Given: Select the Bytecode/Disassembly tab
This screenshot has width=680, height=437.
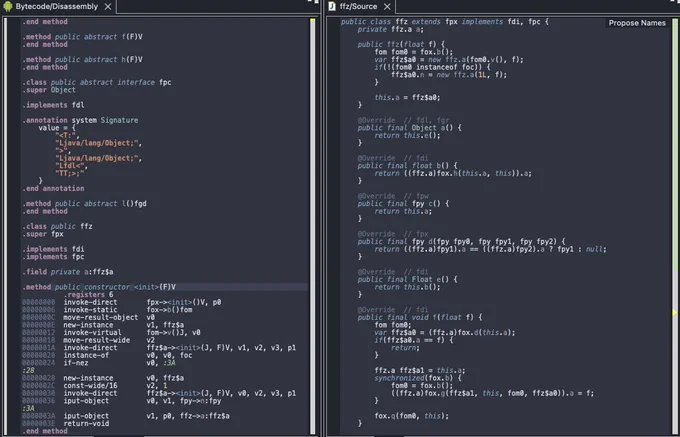Looking at the screenshot, I should point(58,7).
